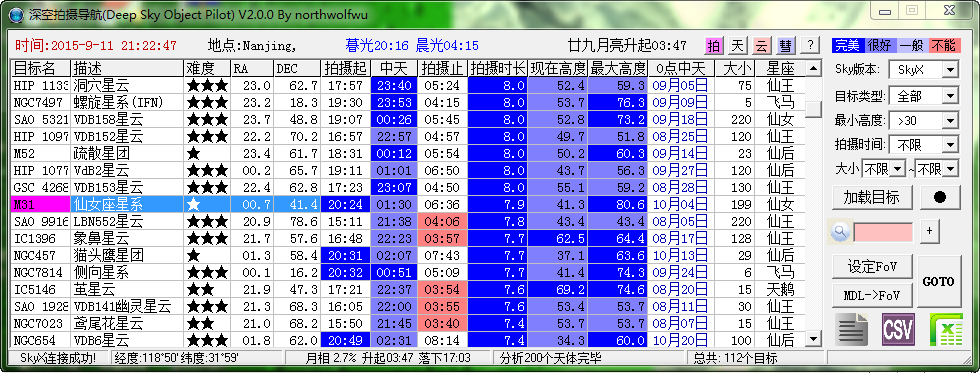Select the NGC457 target row
Screen dimensions: 980x373
[409, 255]
